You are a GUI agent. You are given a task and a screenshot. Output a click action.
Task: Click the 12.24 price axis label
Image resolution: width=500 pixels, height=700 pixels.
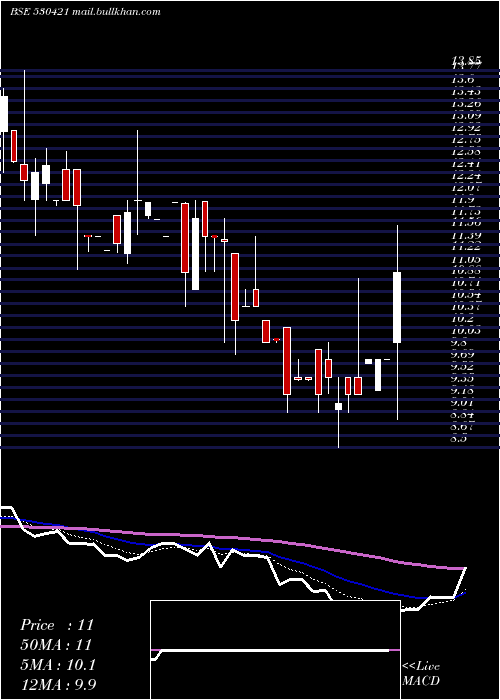(467, 176)
